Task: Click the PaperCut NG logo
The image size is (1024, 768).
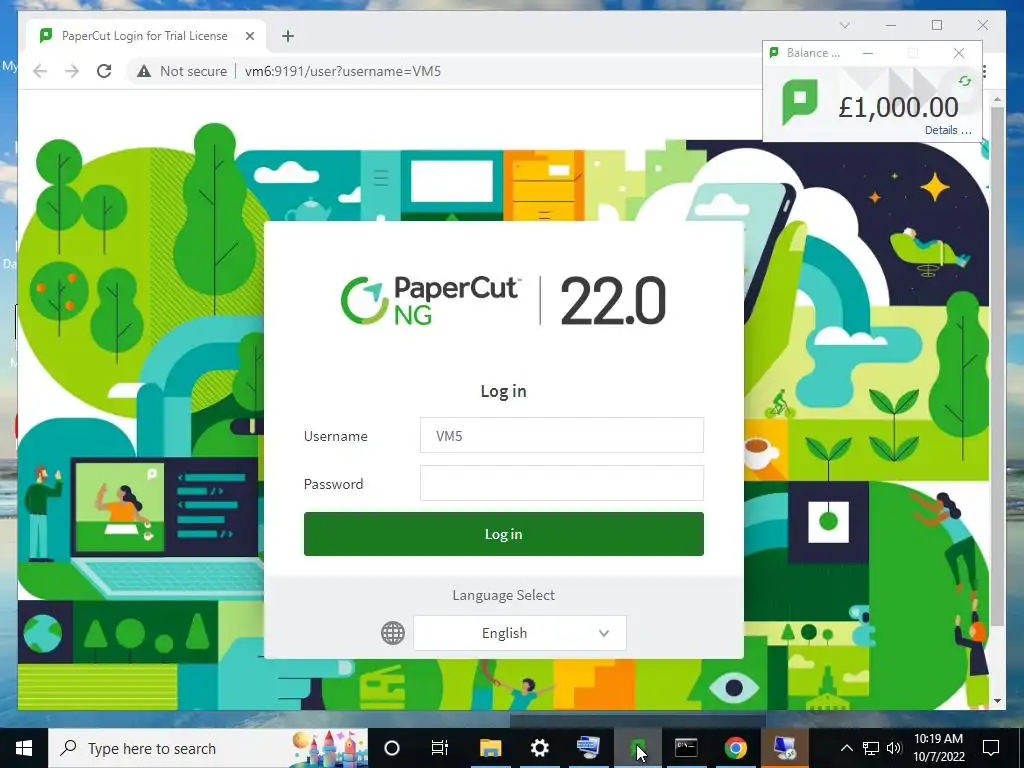Action: tap(431, 300)
